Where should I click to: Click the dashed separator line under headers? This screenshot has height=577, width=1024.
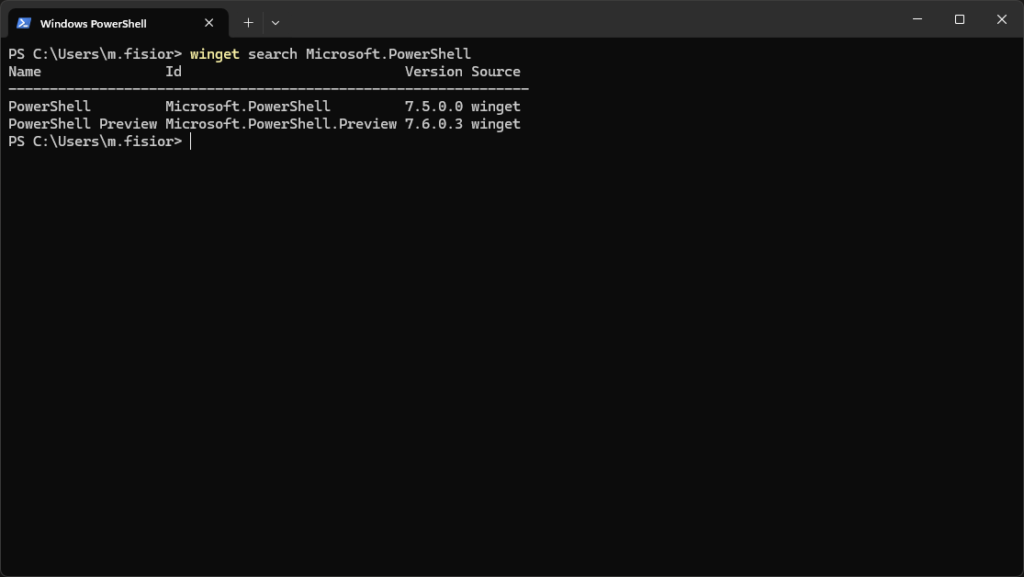(268, 89)
